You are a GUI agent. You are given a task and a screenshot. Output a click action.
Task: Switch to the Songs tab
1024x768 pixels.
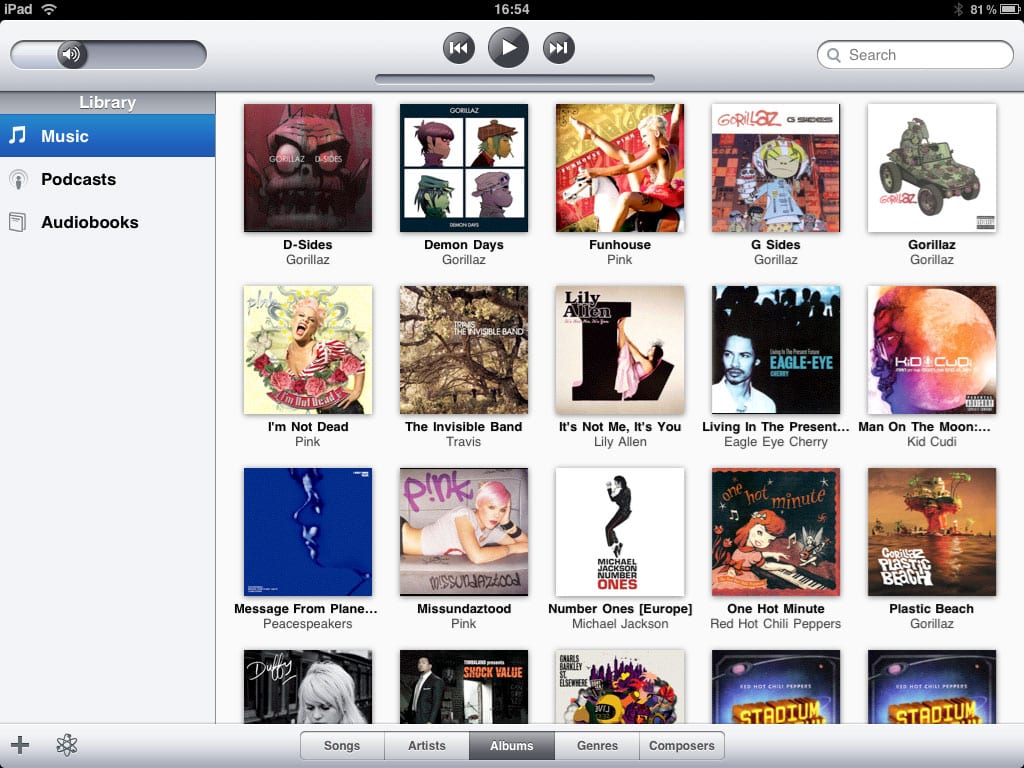tap(342, 746)
